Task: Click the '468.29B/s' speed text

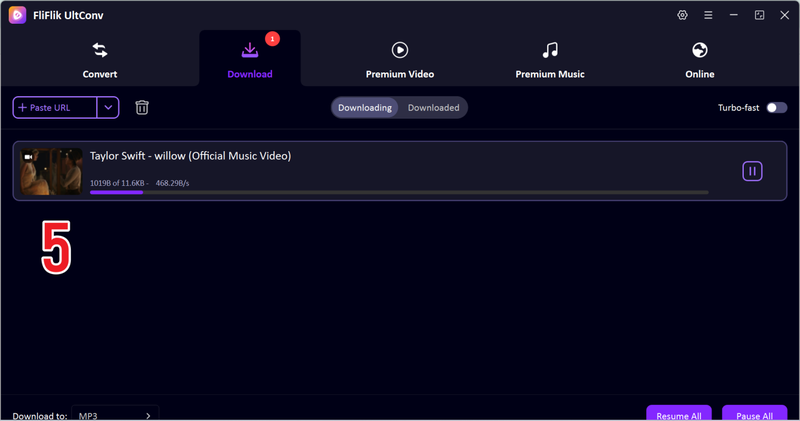Action: [x=172, y=183]
